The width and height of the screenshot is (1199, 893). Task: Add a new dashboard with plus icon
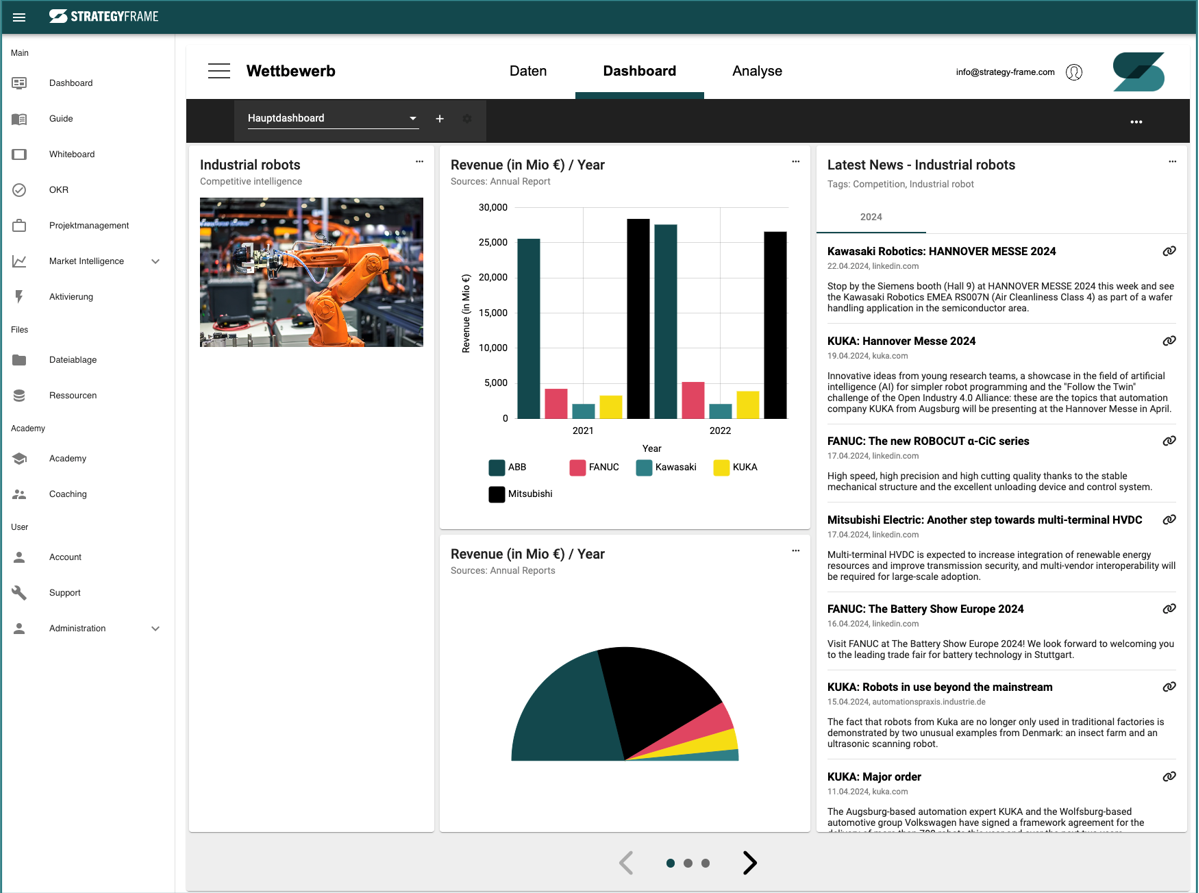[440, 119]
